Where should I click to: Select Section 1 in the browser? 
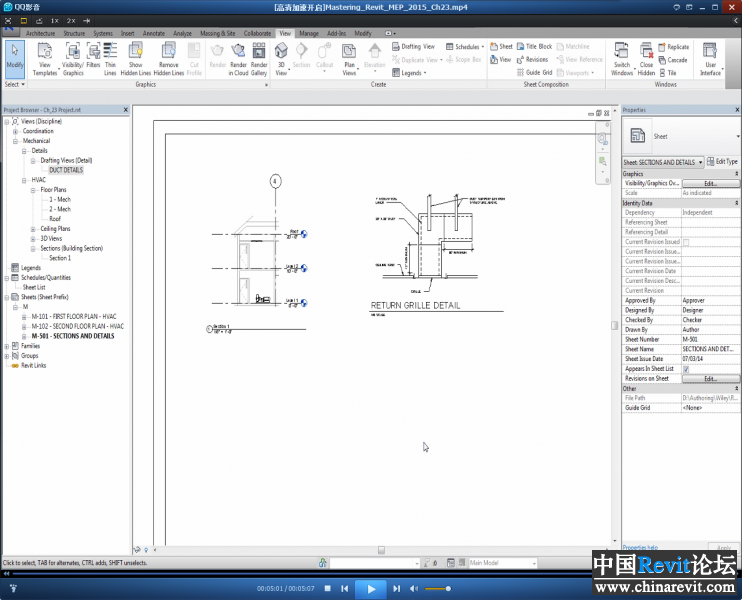60,258
